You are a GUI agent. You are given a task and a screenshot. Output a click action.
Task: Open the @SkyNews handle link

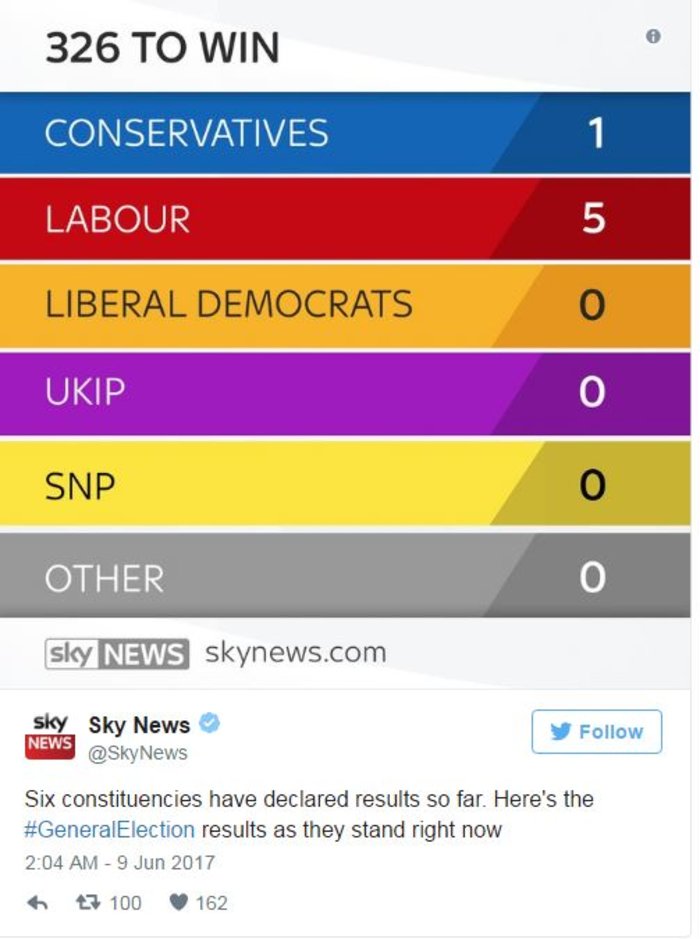pyautogui.click(x=138, y=752)
